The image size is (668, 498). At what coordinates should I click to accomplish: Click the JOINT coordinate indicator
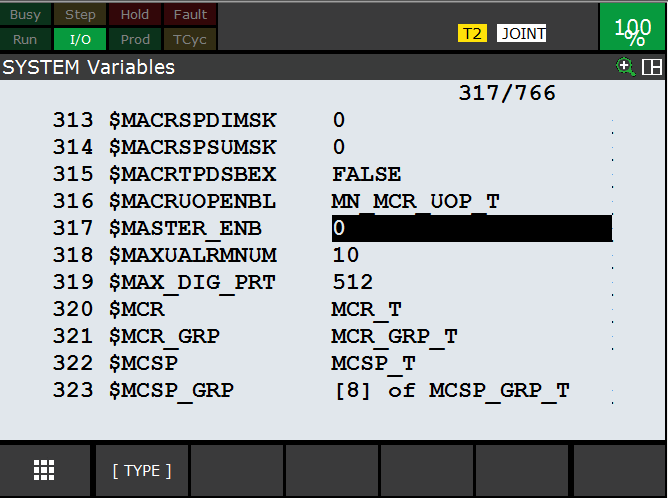tap(523, 33)
